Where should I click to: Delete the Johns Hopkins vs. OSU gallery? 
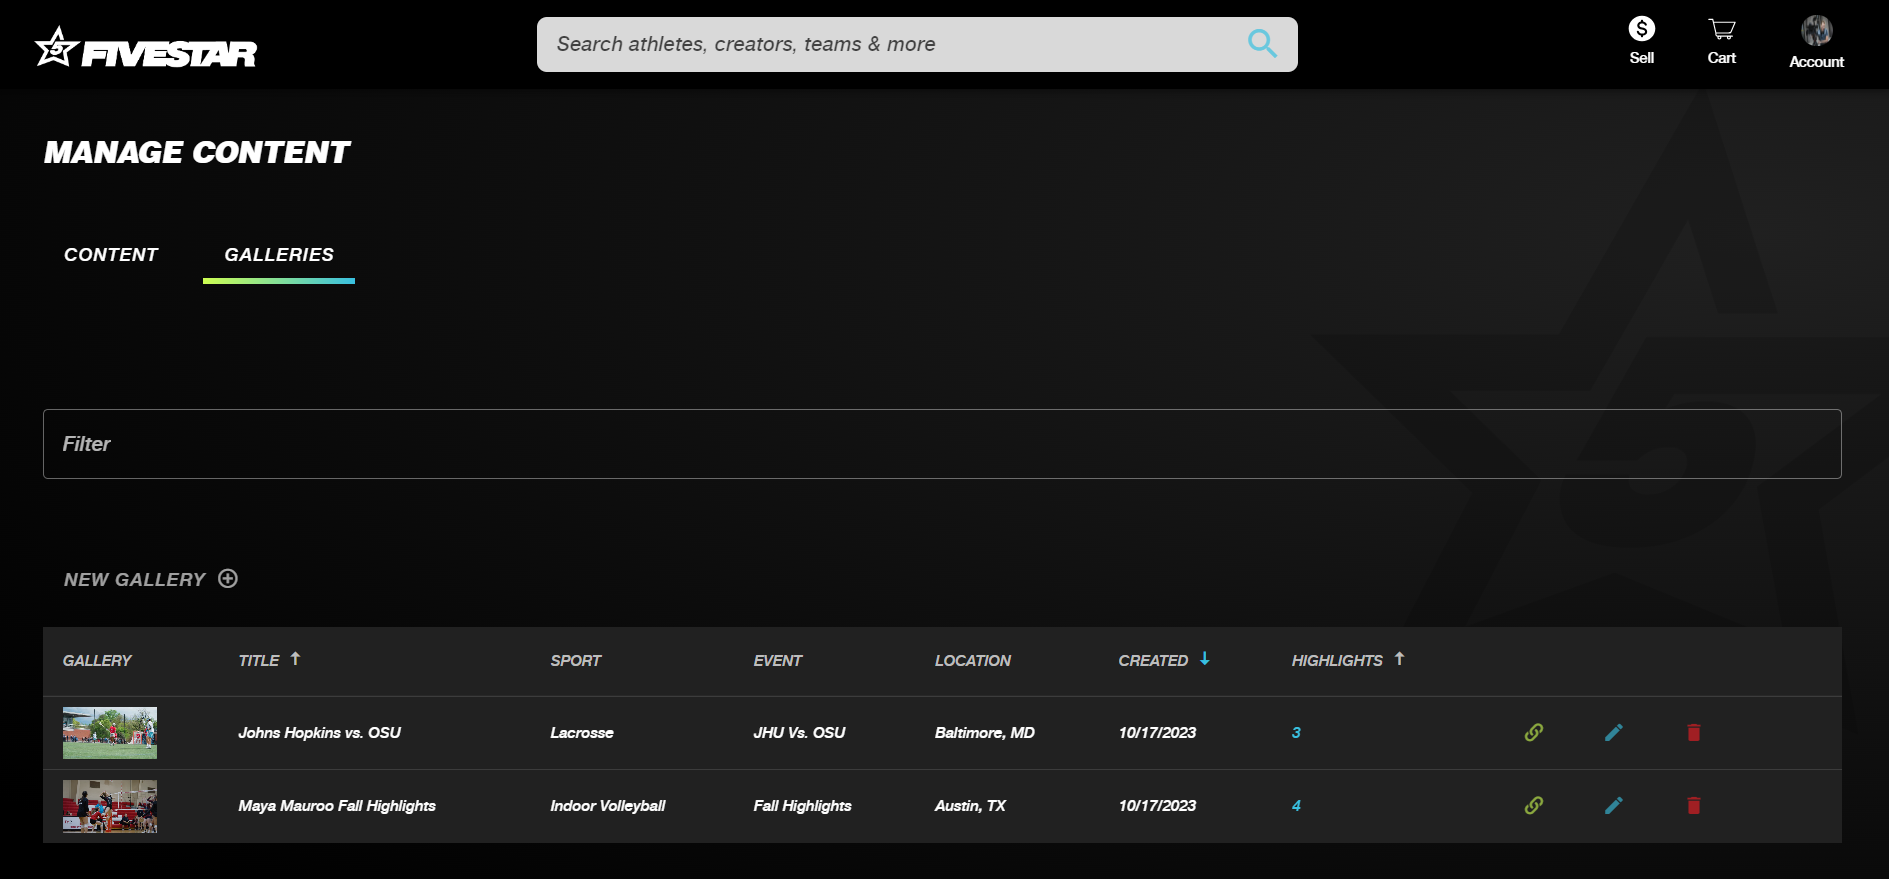(x=1693, y=733)
